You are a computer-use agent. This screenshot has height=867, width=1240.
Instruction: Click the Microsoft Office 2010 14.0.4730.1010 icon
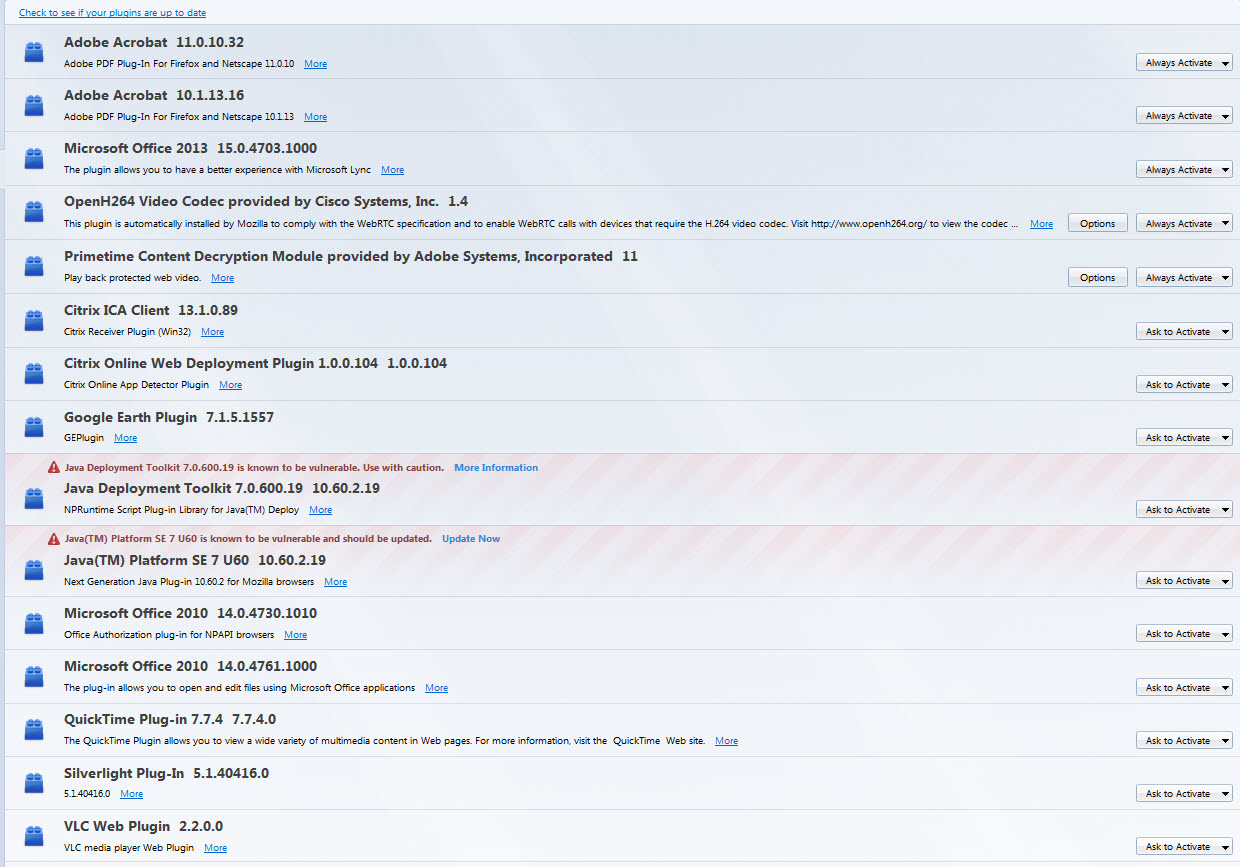point(34,623)
